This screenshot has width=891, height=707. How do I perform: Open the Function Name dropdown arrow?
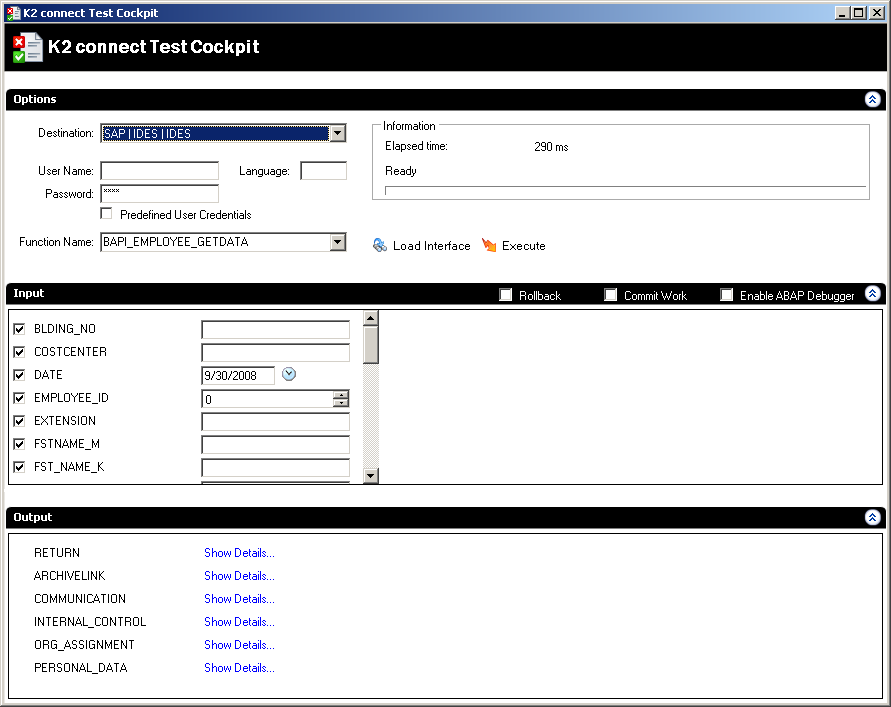[338, 242]
